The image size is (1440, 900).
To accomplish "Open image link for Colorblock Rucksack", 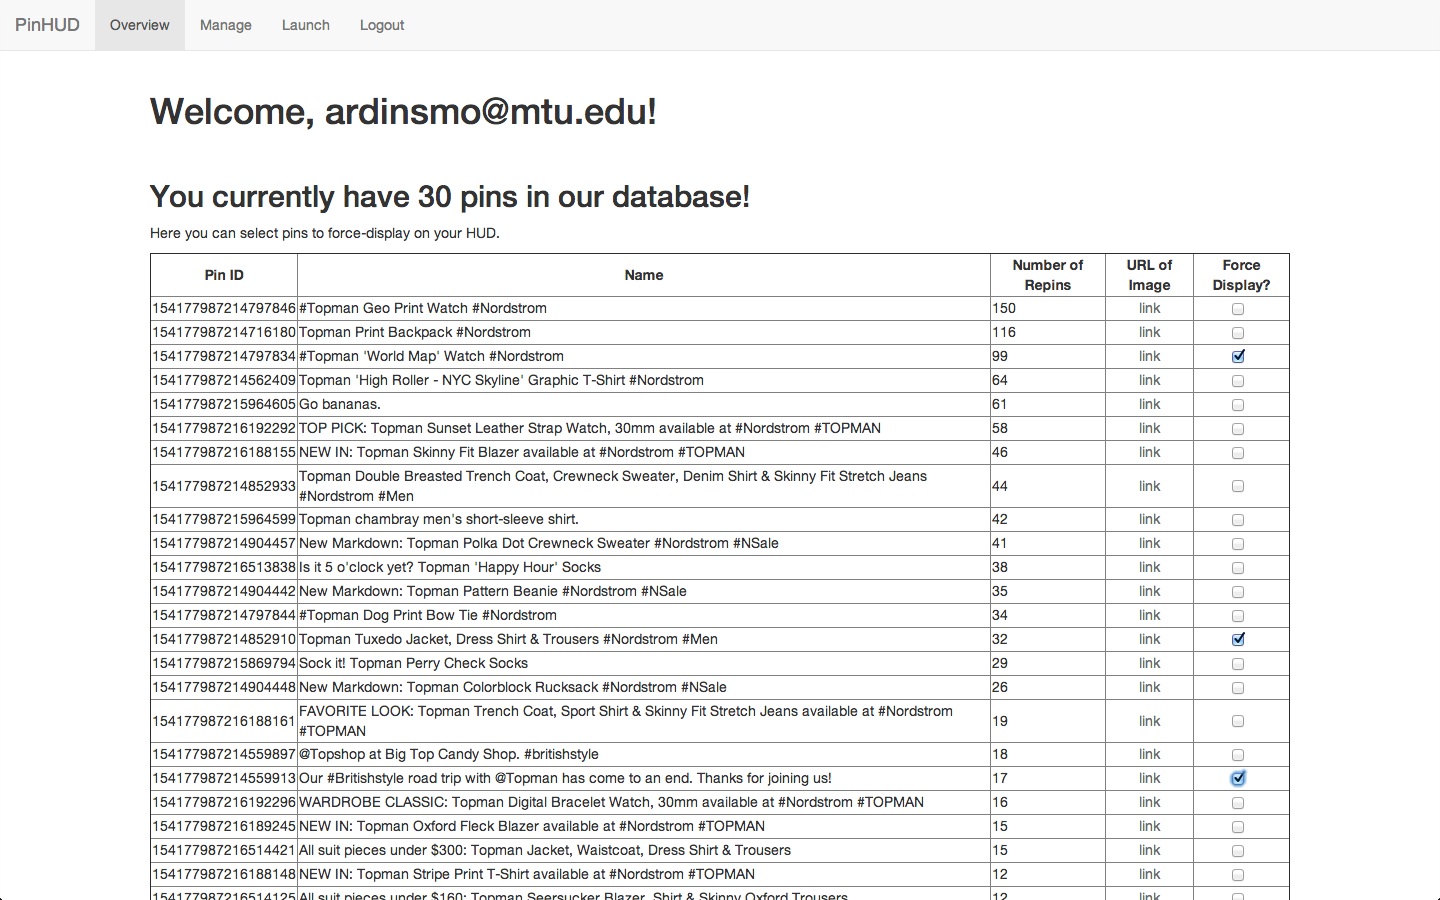I will tap(1149, 687).
